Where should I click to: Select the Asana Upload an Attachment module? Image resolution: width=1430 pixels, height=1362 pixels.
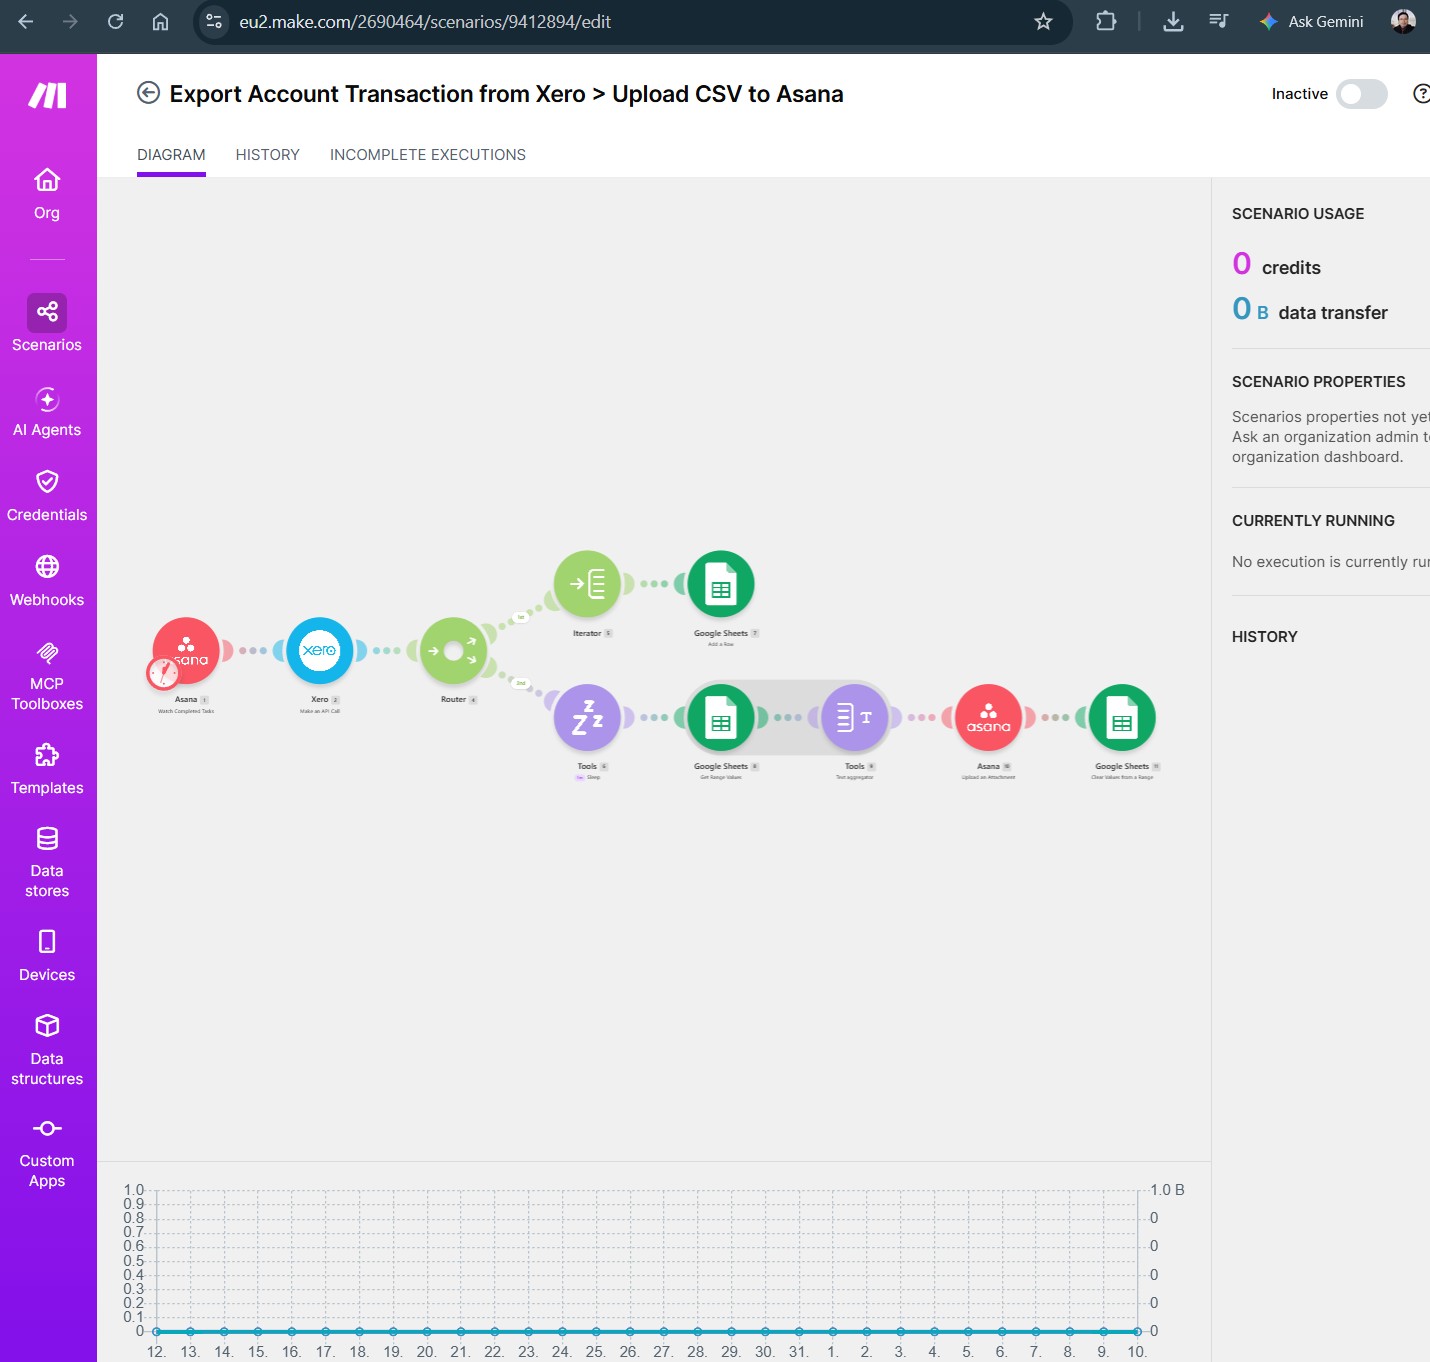(989, 717)
